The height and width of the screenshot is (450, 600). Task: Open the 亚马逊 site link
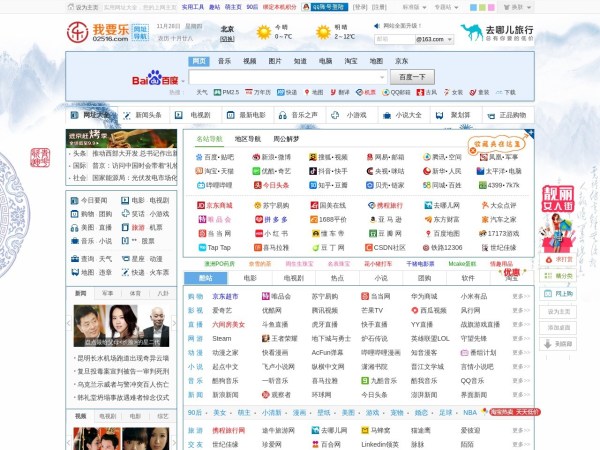[x=391, y=219]
